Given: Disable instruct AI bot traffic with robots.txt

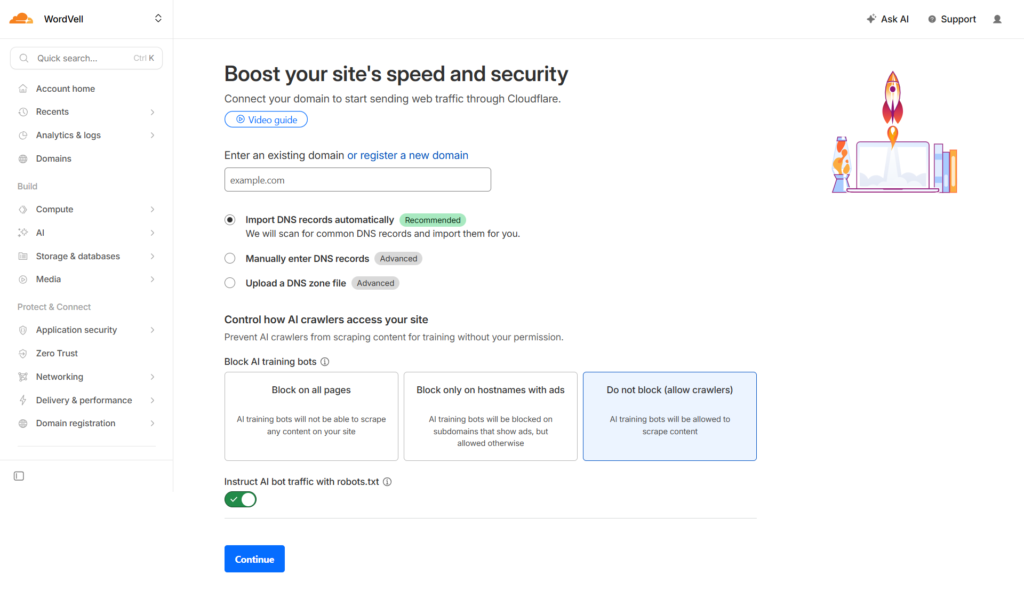Looking at the screenshot, I should (240, 498).
